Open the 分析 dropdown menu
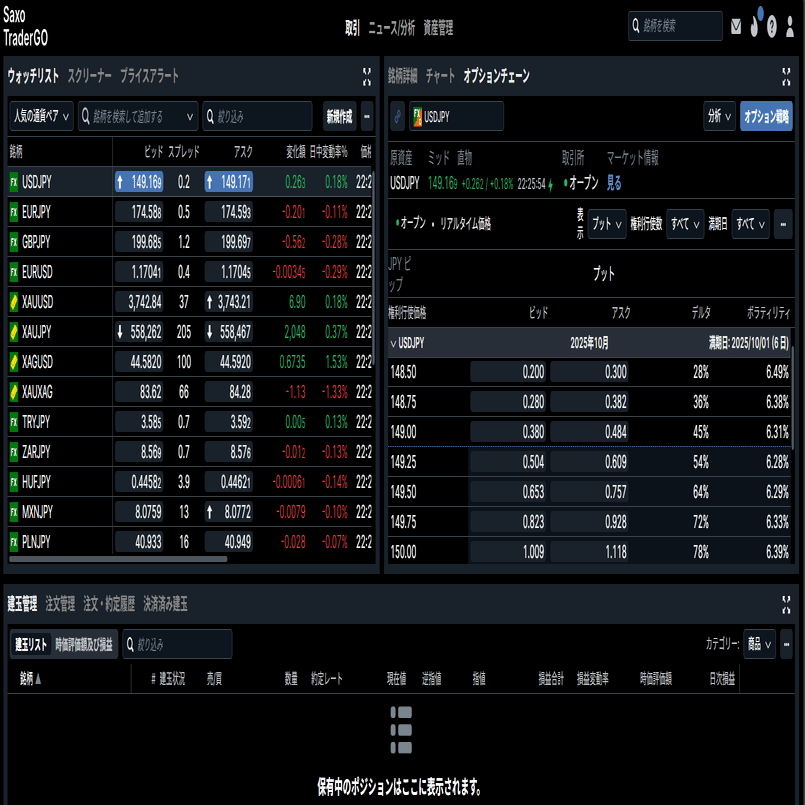 click(x=719, y=116)
